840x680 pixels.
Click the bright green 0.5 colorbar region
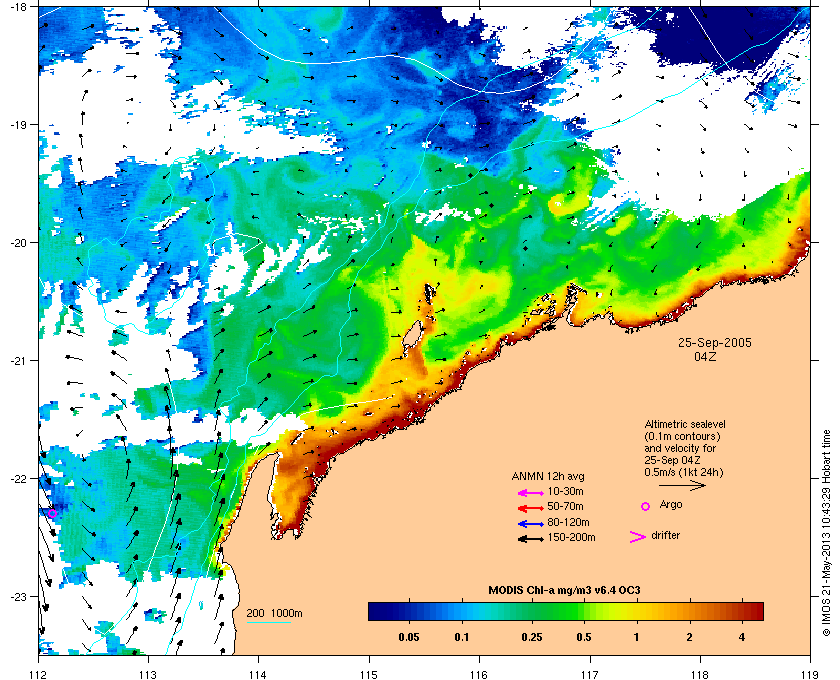[x=584, y=611]
